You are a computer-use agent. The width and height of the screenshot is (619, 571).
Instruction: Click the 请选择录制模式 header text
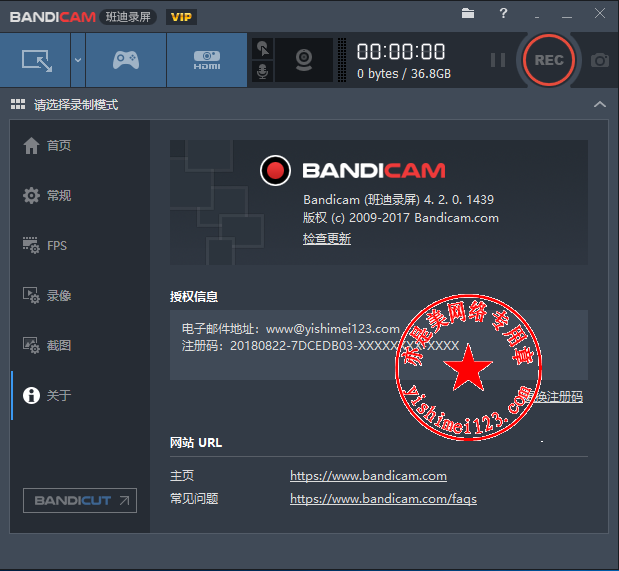76,105
